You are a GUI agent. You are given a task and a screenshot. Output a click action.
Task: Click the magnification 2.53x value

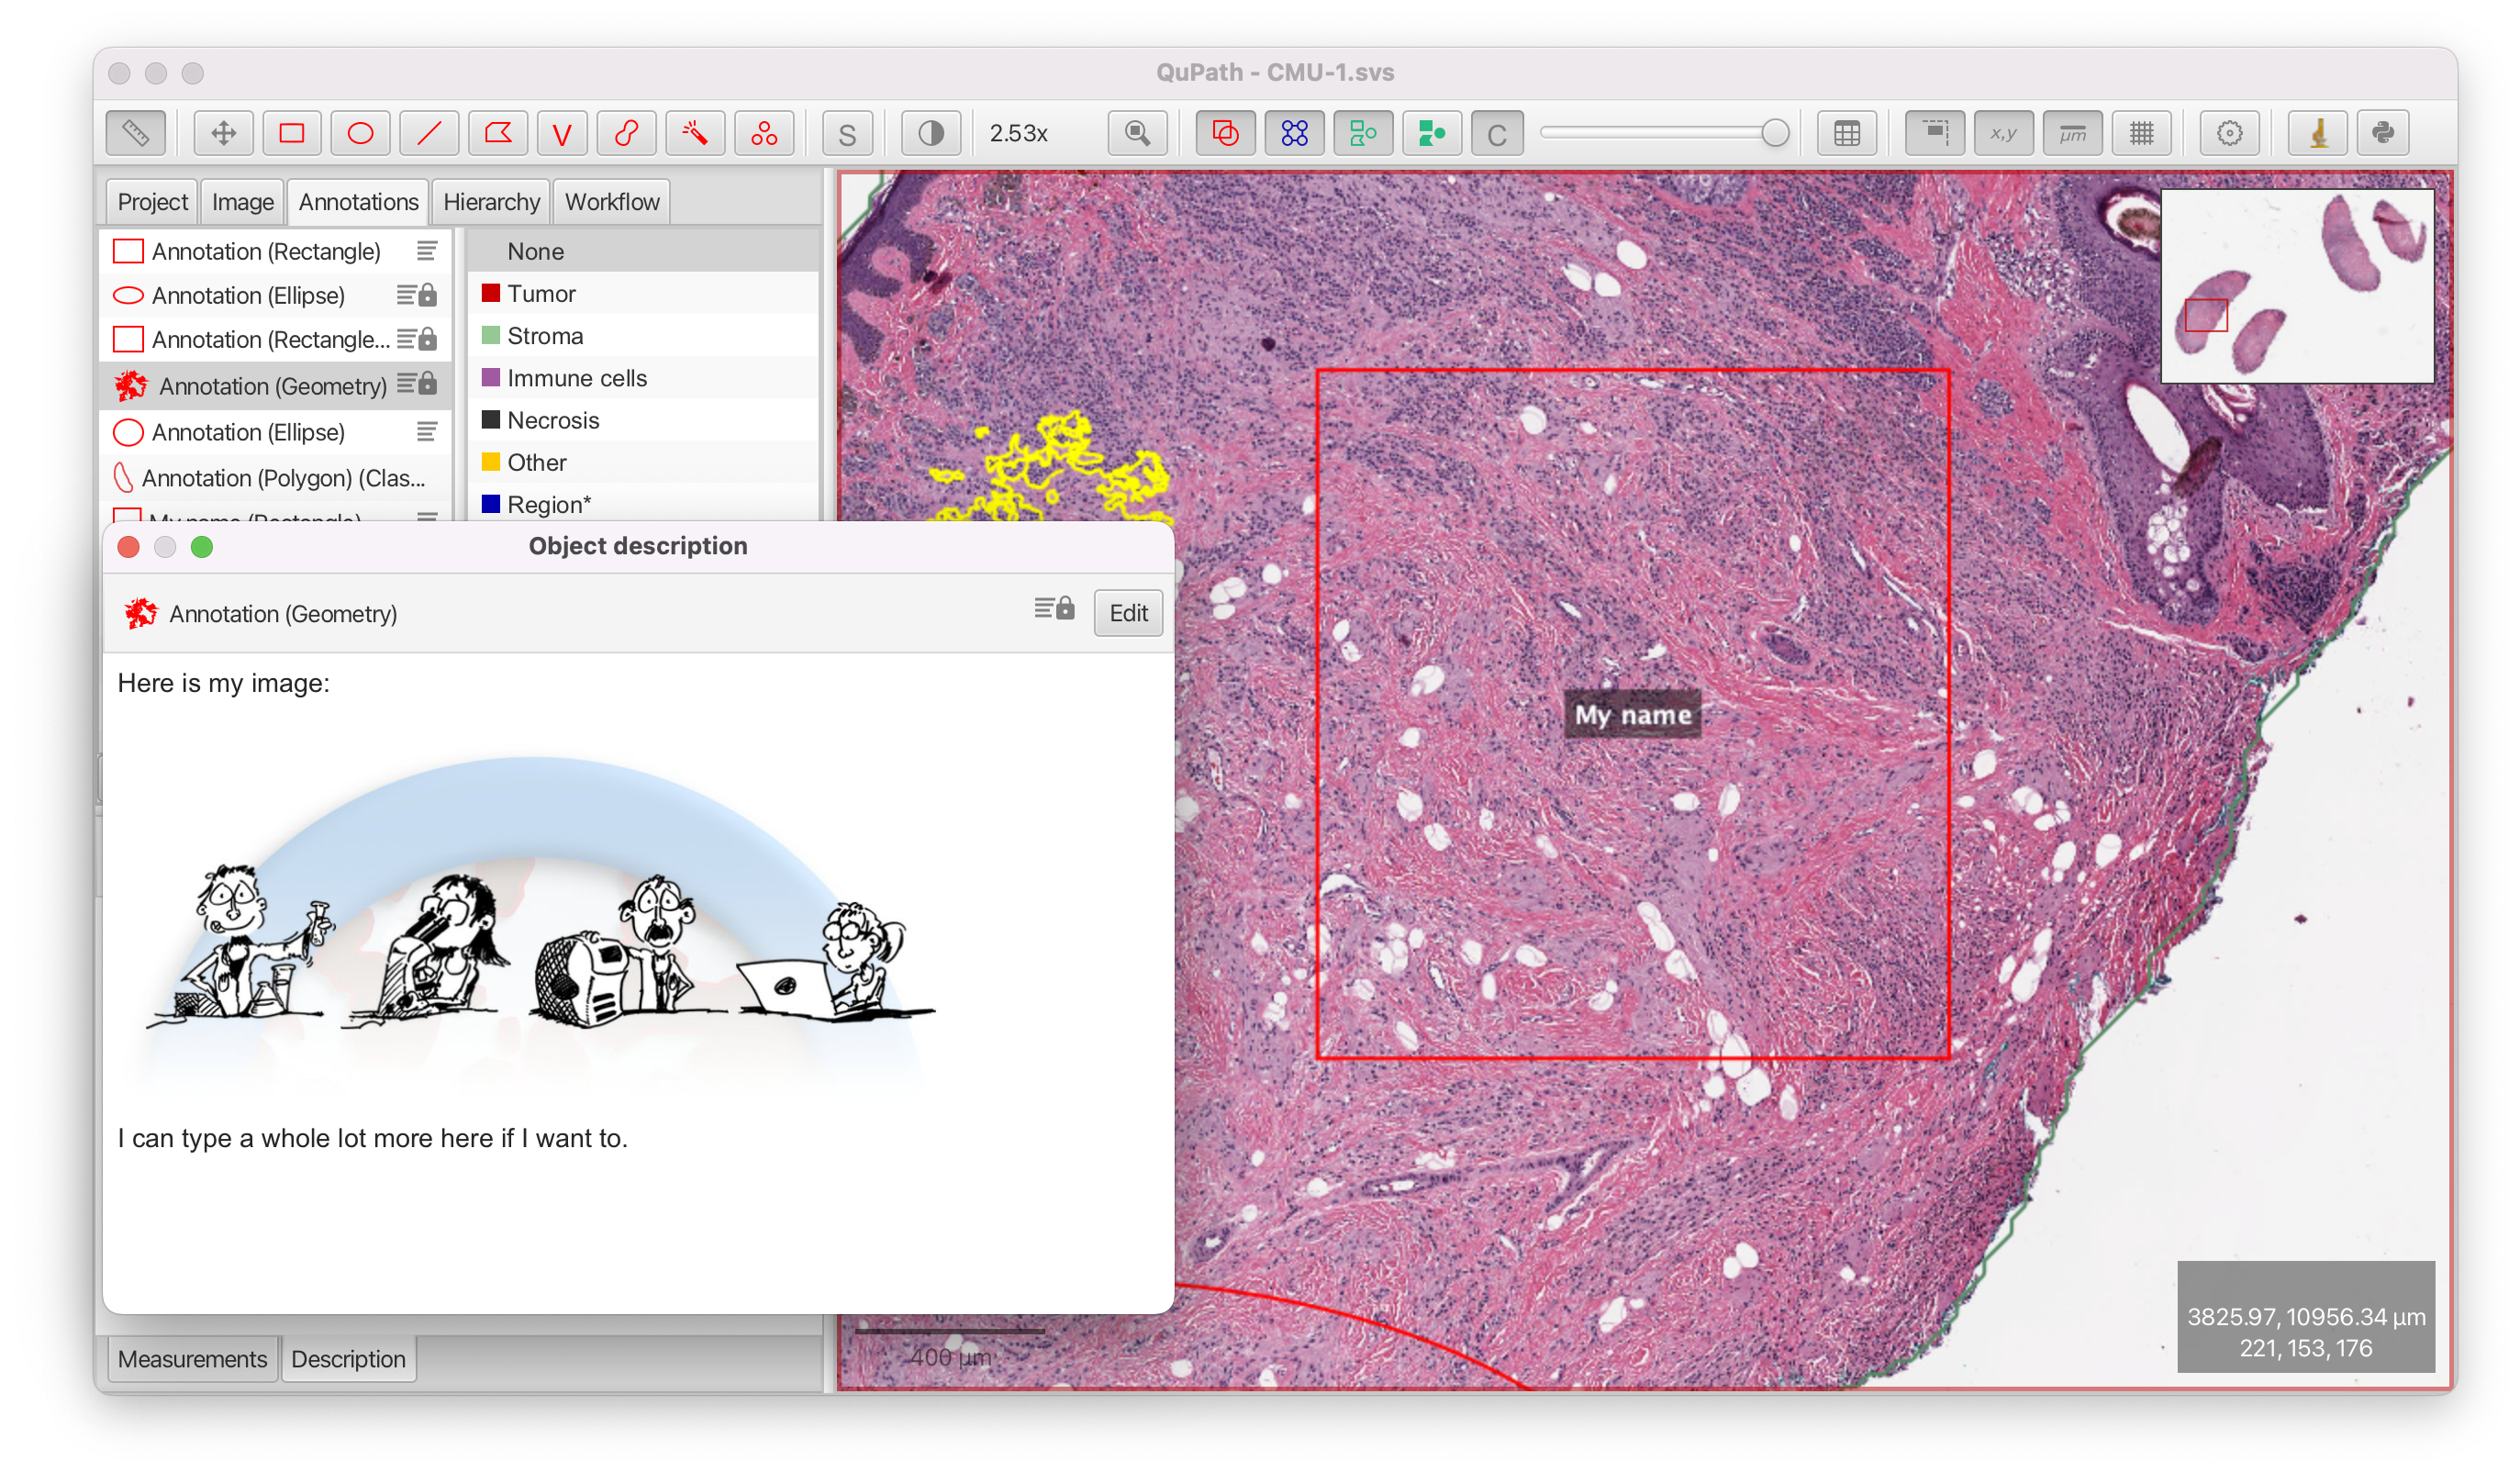1018,133
